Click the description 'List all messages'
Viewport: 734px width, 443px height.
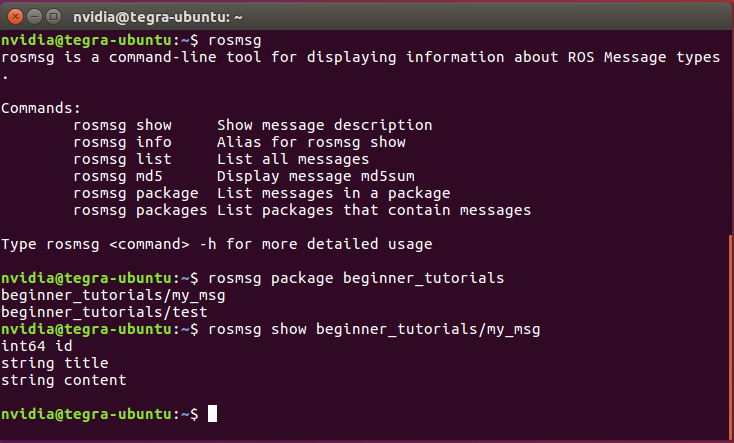(x=293, y=159)
